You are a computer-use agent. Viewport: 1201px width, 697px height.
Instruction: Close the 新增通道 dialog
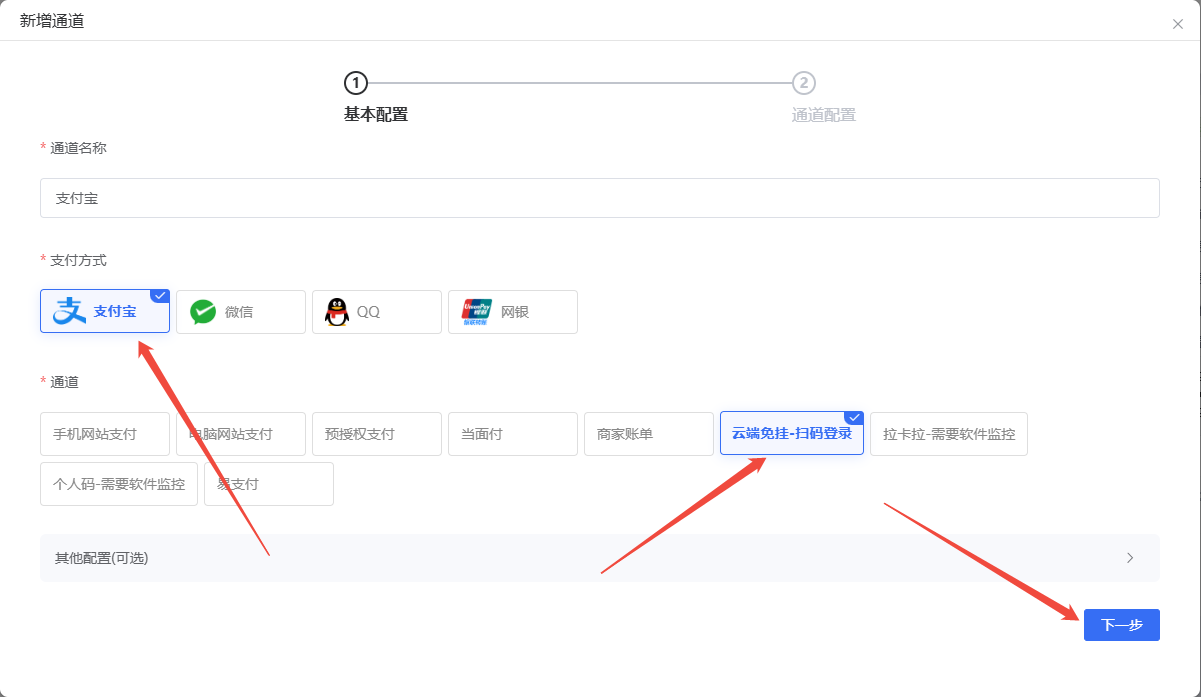pos(1177,24)
